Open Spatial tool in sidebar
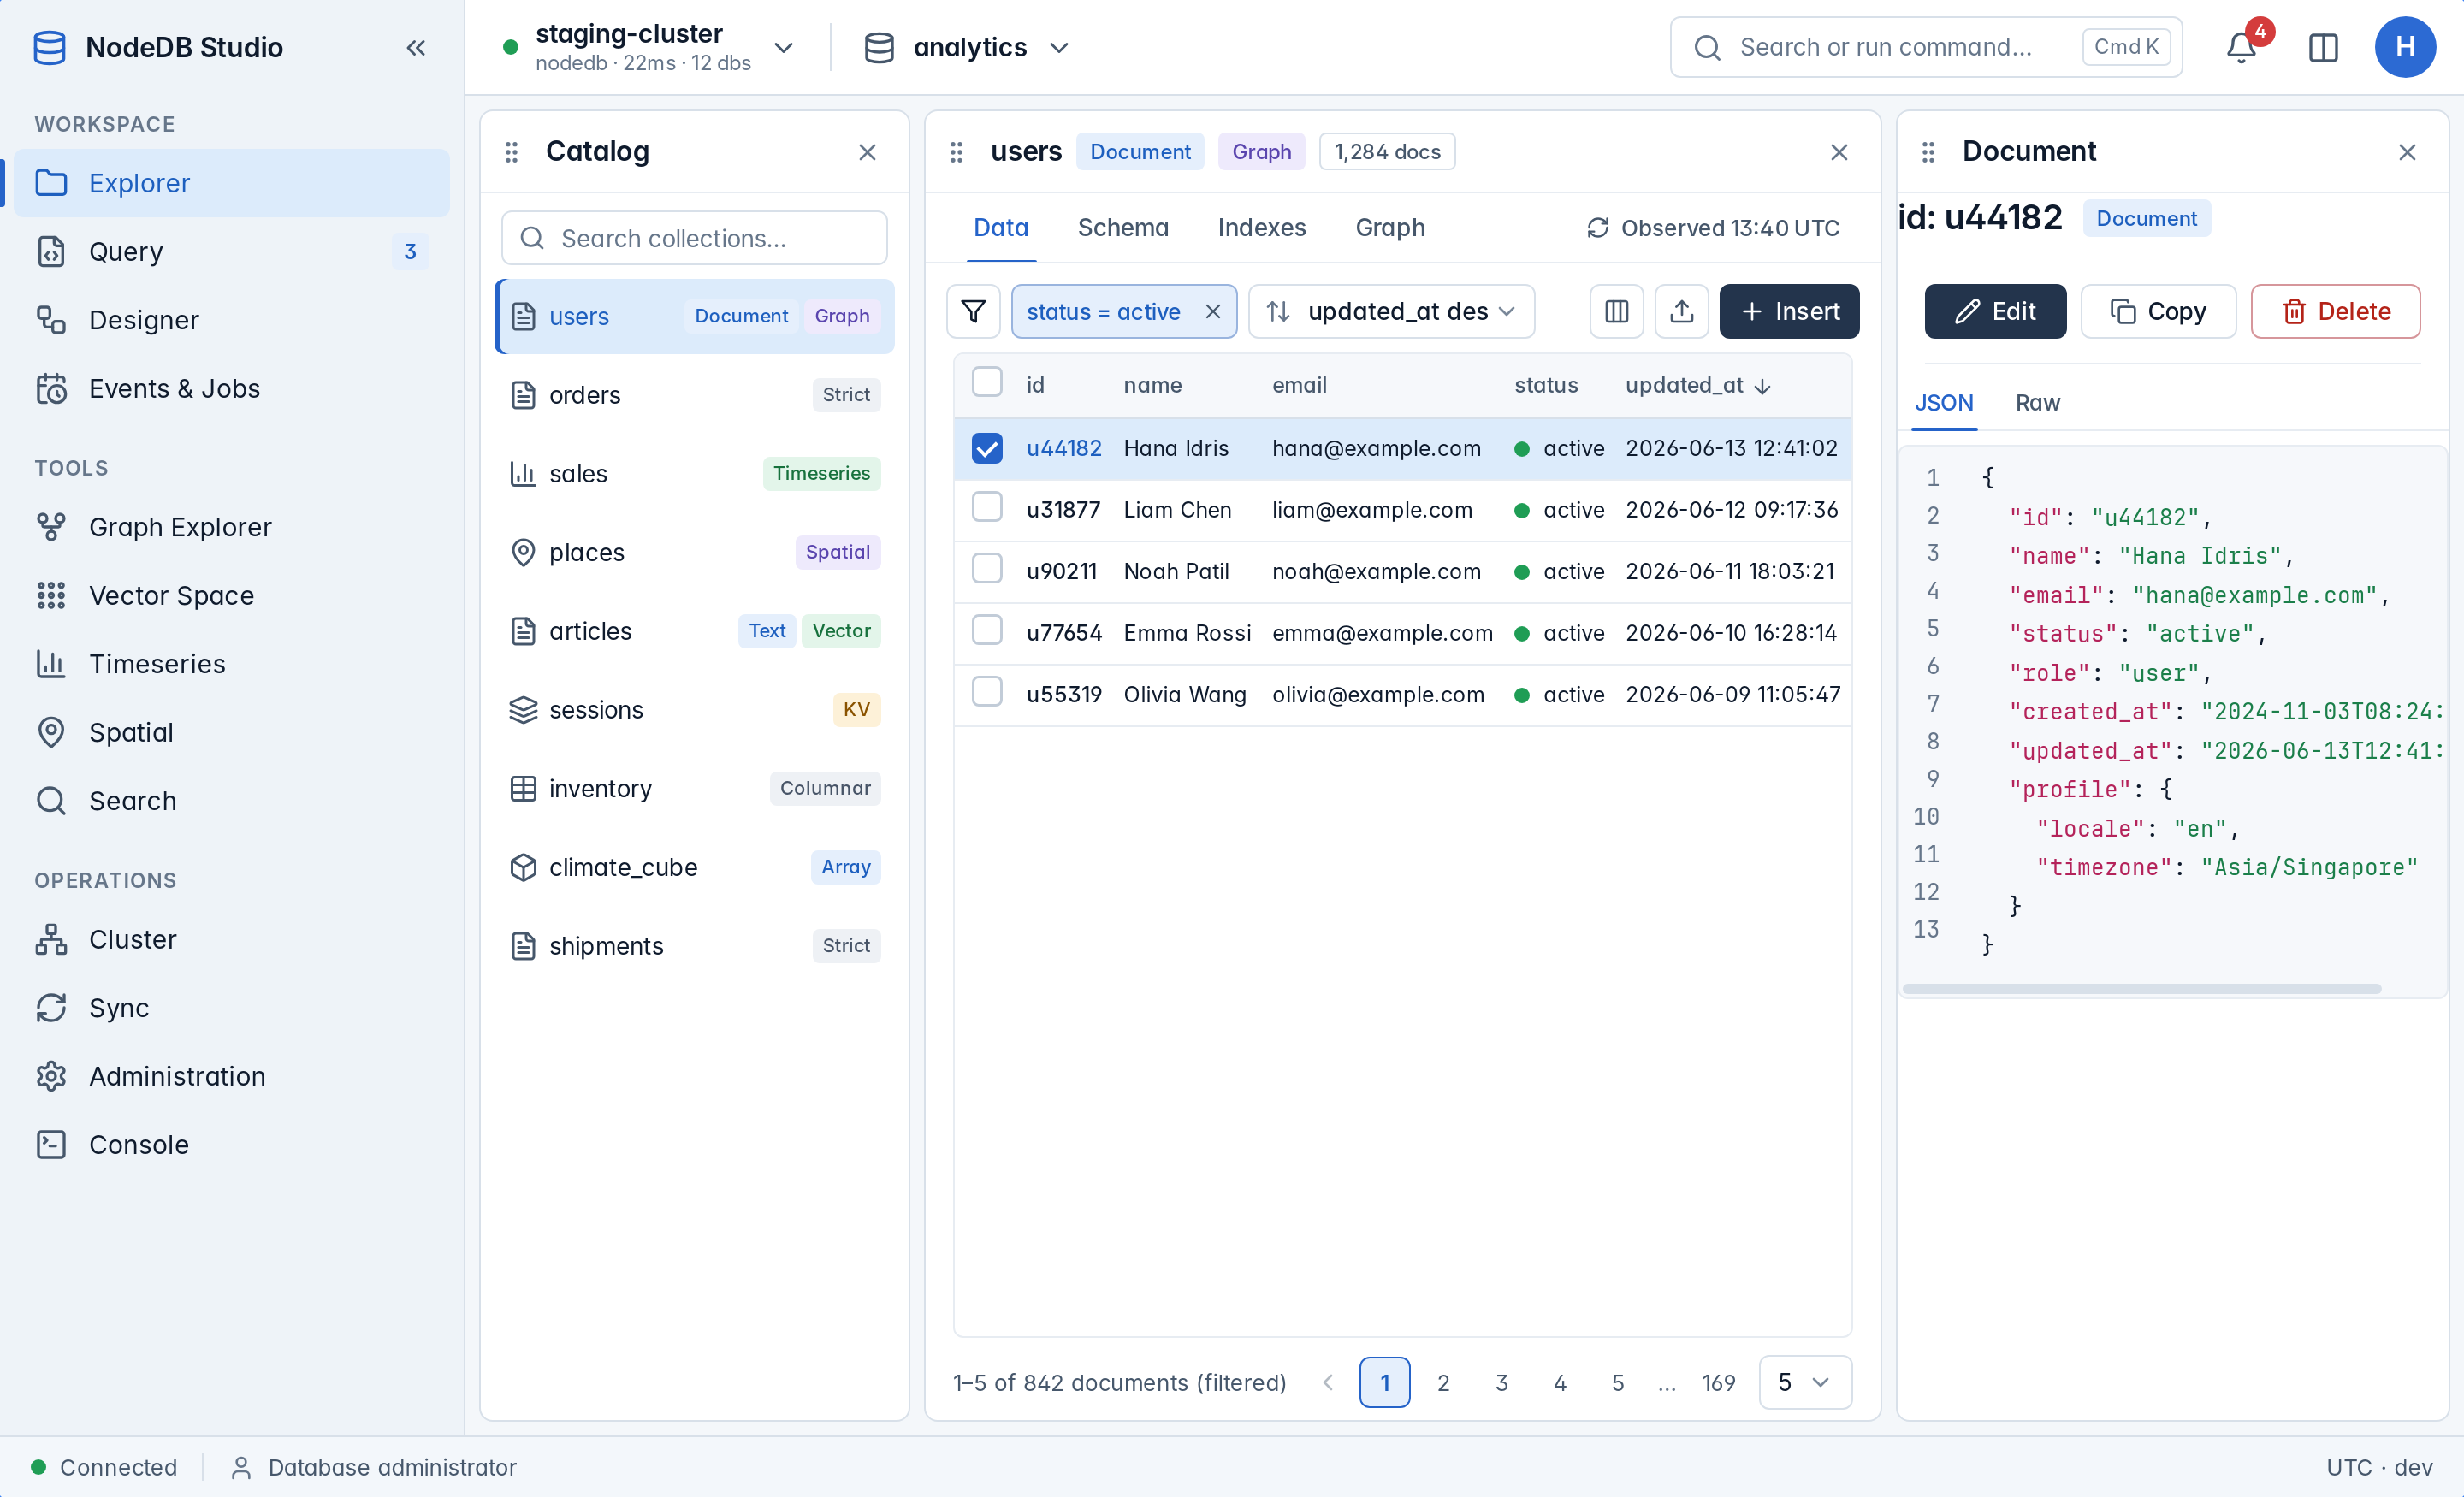The height and width of the screenshot is (1497, 2464). pyautogui.click(x=231, y=732)
